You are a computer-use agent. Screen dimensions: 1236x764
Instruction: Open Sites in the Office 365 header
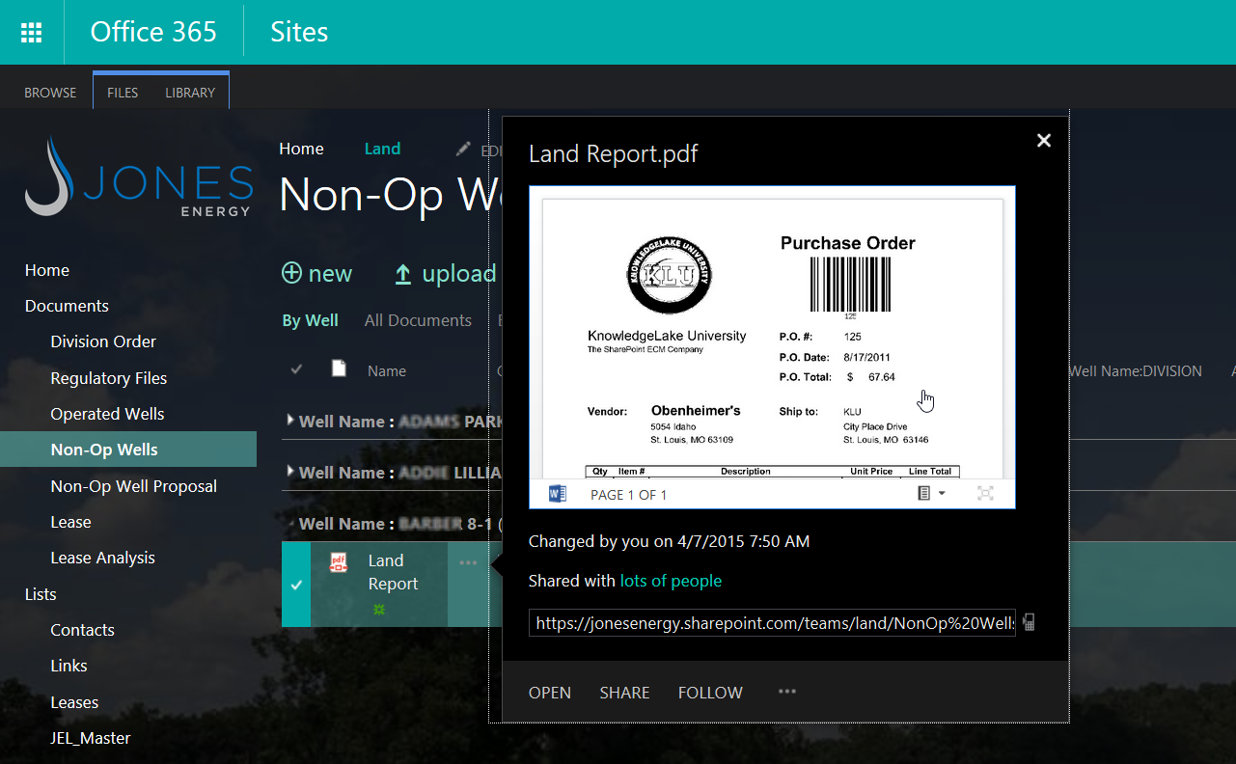click(299, 32)
